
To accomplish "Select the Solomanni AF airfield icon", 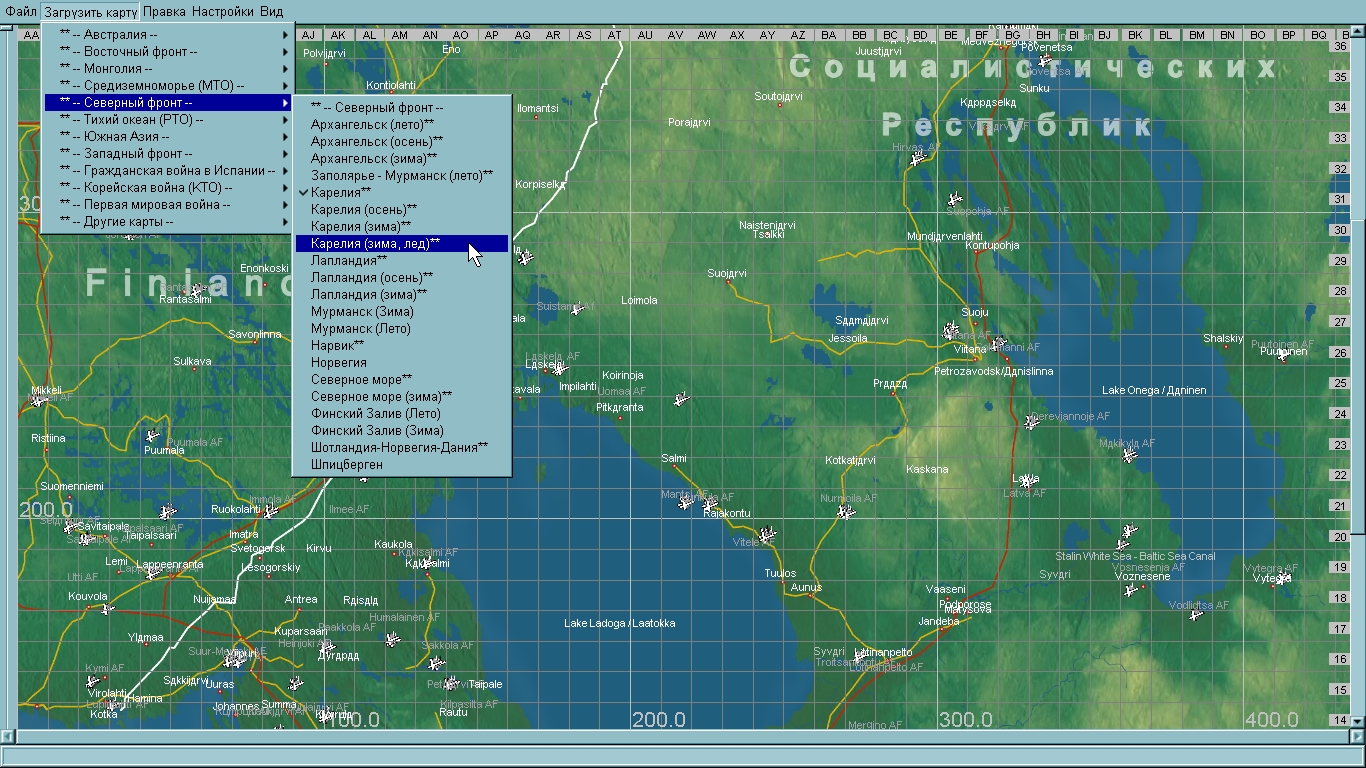I will pos(998,344).
